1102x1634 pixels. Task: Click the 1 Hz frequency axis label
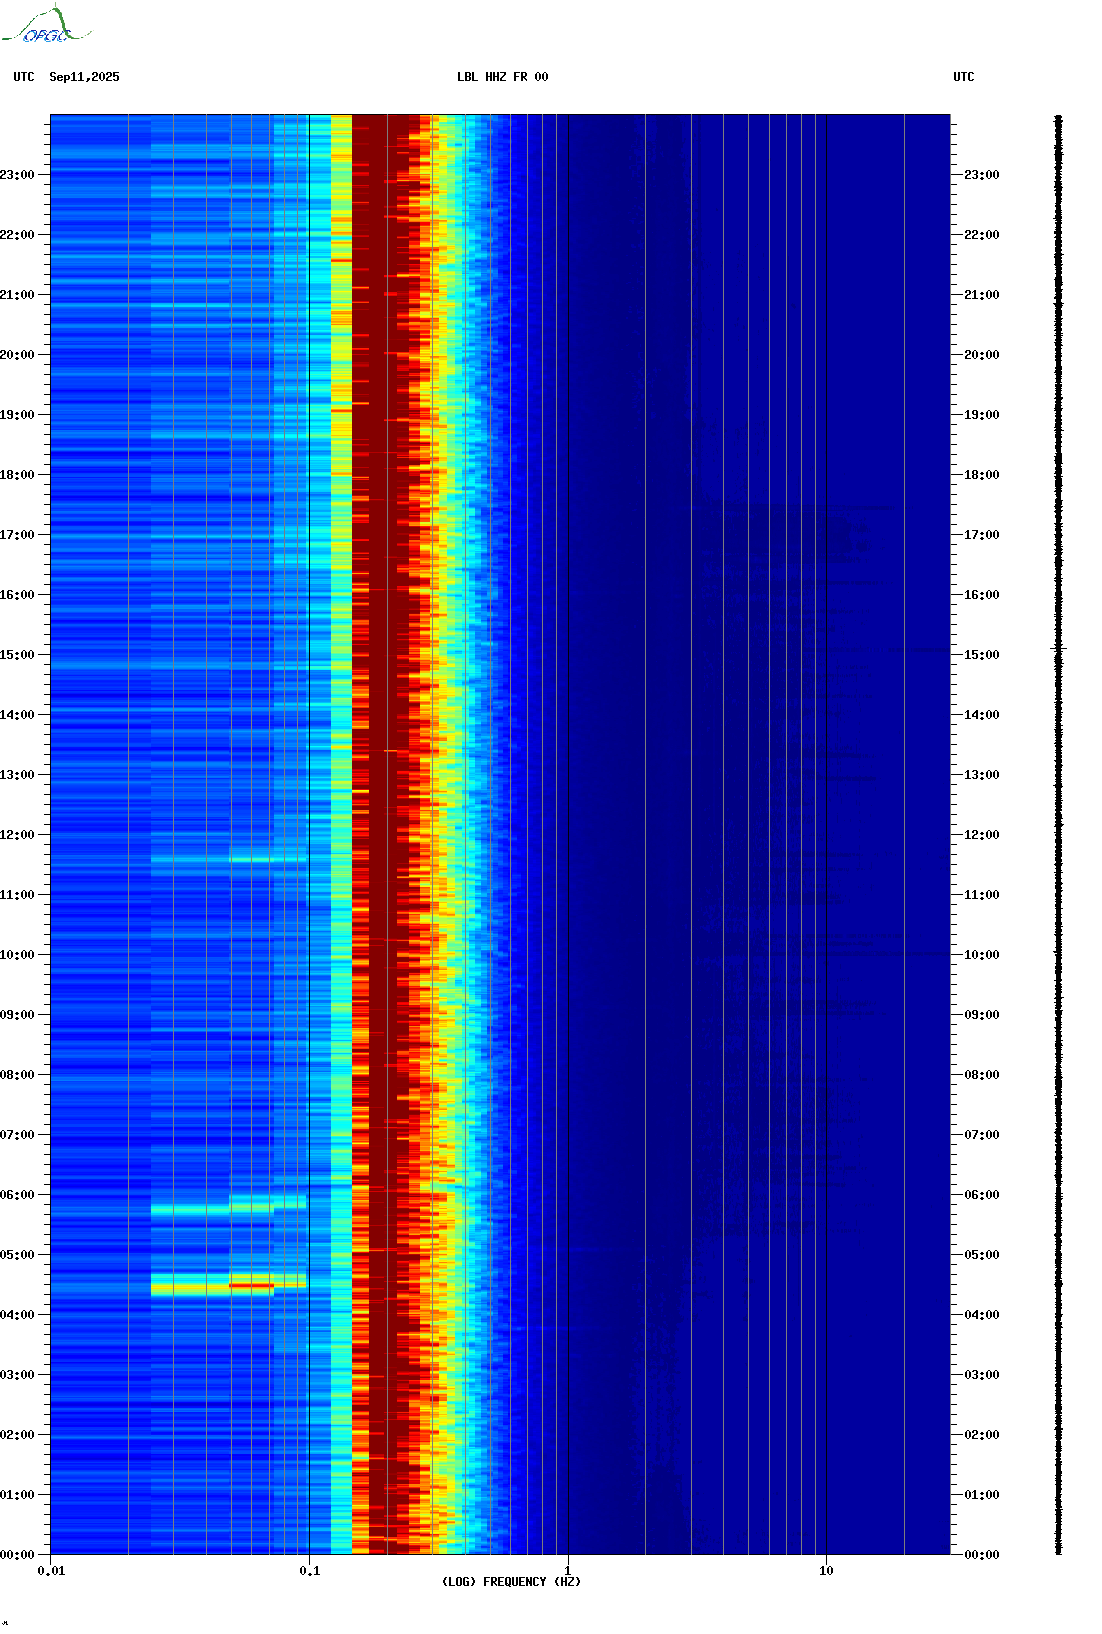[x=568, y=1571]
